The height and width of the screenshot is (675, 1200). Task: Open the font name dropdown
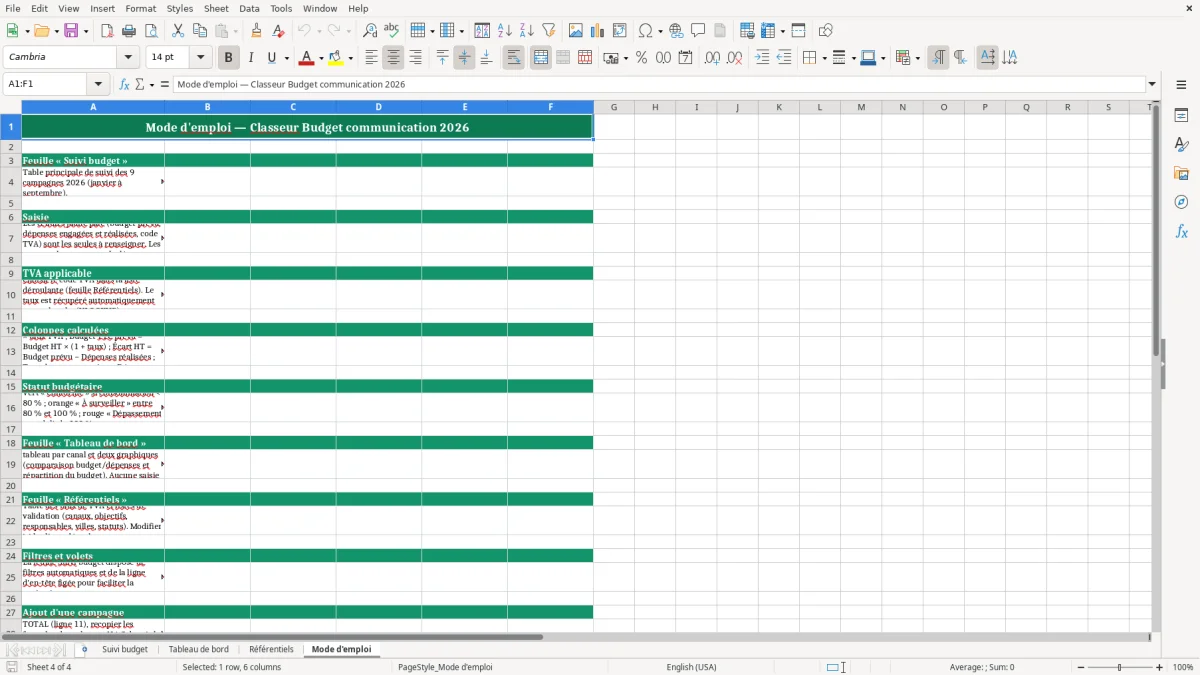(126, 58)
